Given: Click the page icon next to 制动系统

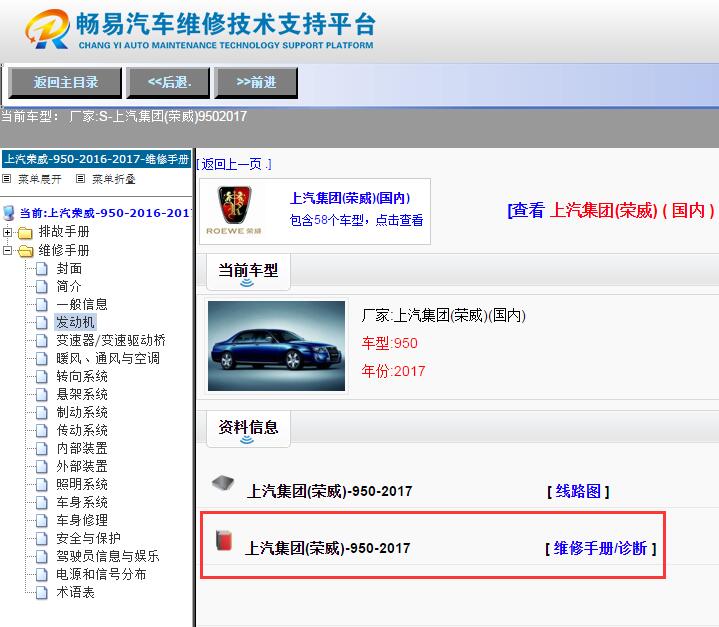Looking at the screenshot, I should [x=42, y=412].
